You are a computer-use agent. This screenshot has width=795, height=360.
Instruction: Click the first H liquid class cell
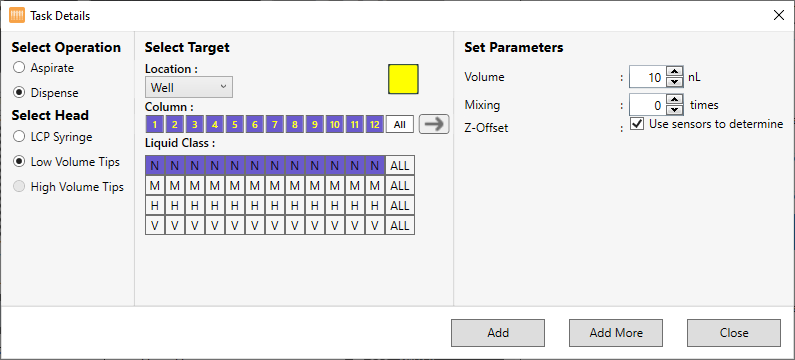pyautogui.click(x=155, y=206)
